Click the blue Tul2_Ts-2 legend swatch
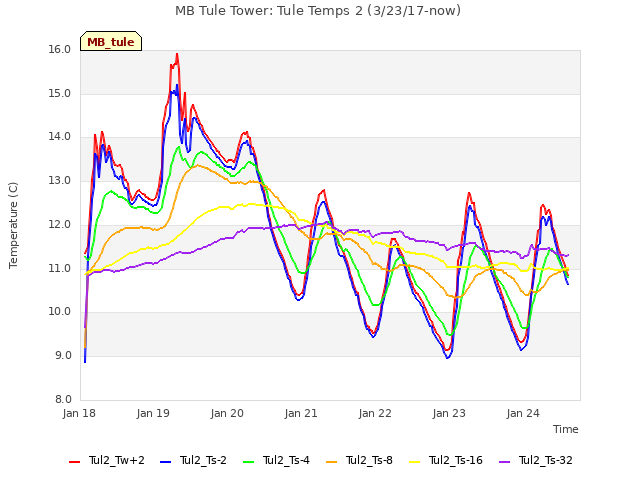 pyautogui.click(x=165, y=462)
